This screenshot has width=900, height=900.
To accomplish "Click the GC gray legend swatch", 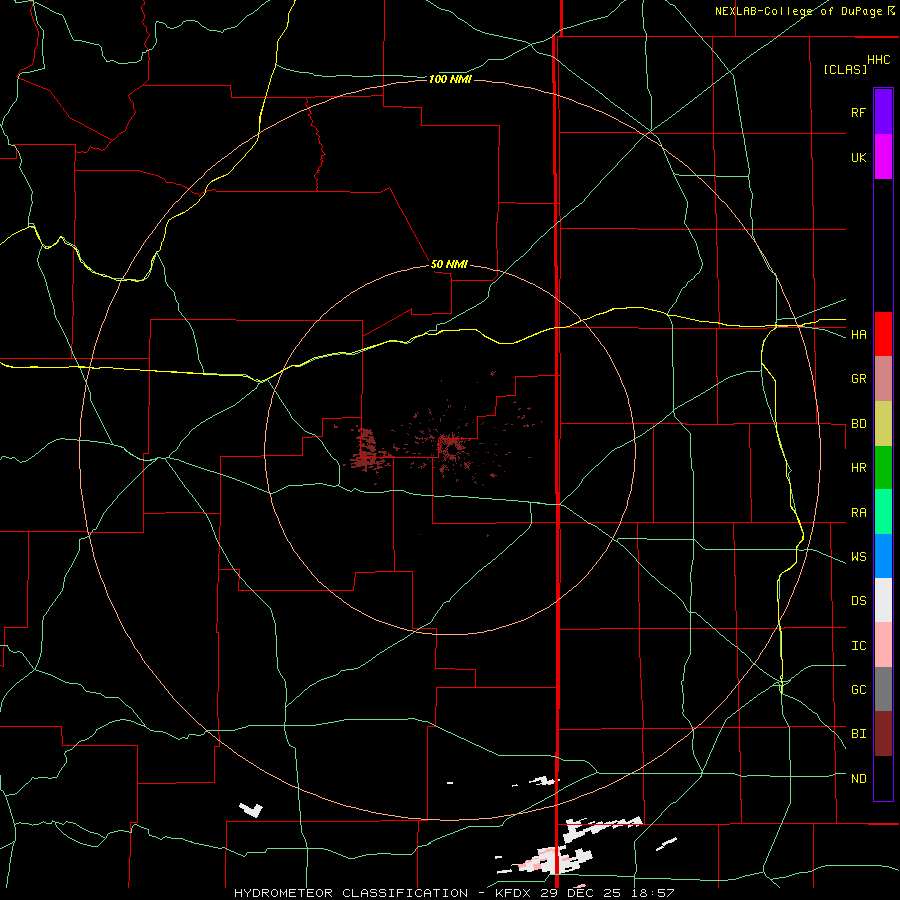I will 883,689.
